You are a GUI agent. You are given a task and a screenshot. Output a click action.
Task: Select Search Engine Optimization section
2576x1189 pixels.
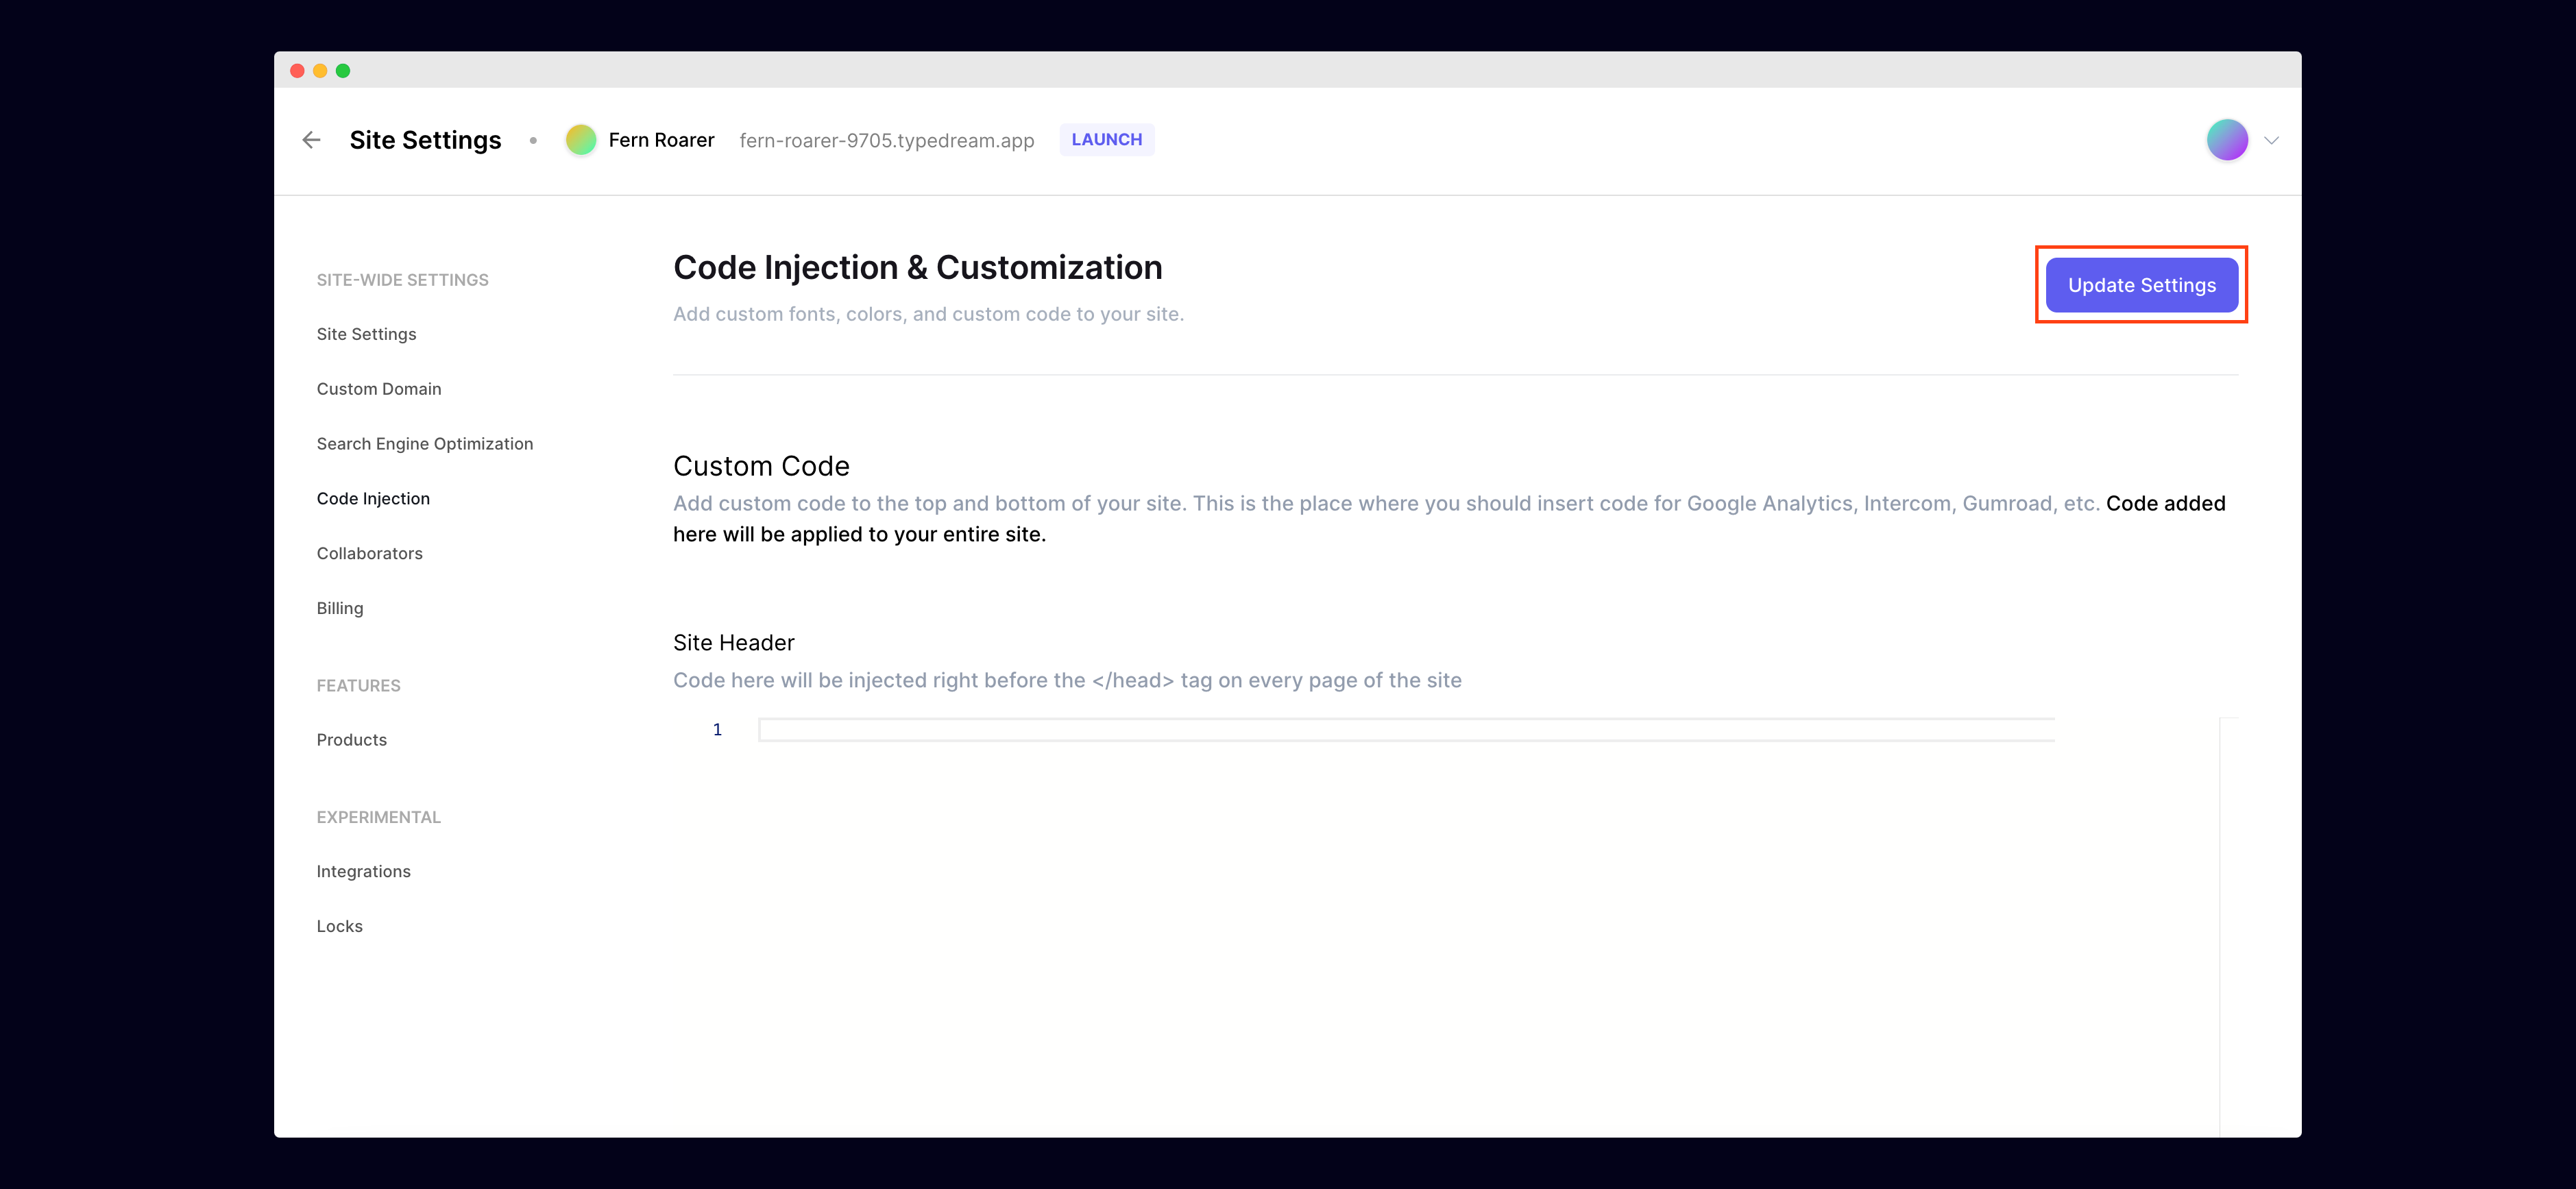click(x=424, y=444)
